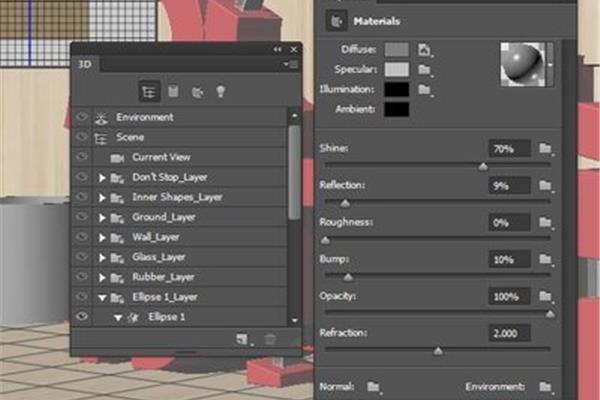The height and width of the screenshot is (400, 600).
Task: Click the Shine slider handle
Action: click(x=483, y=166)
